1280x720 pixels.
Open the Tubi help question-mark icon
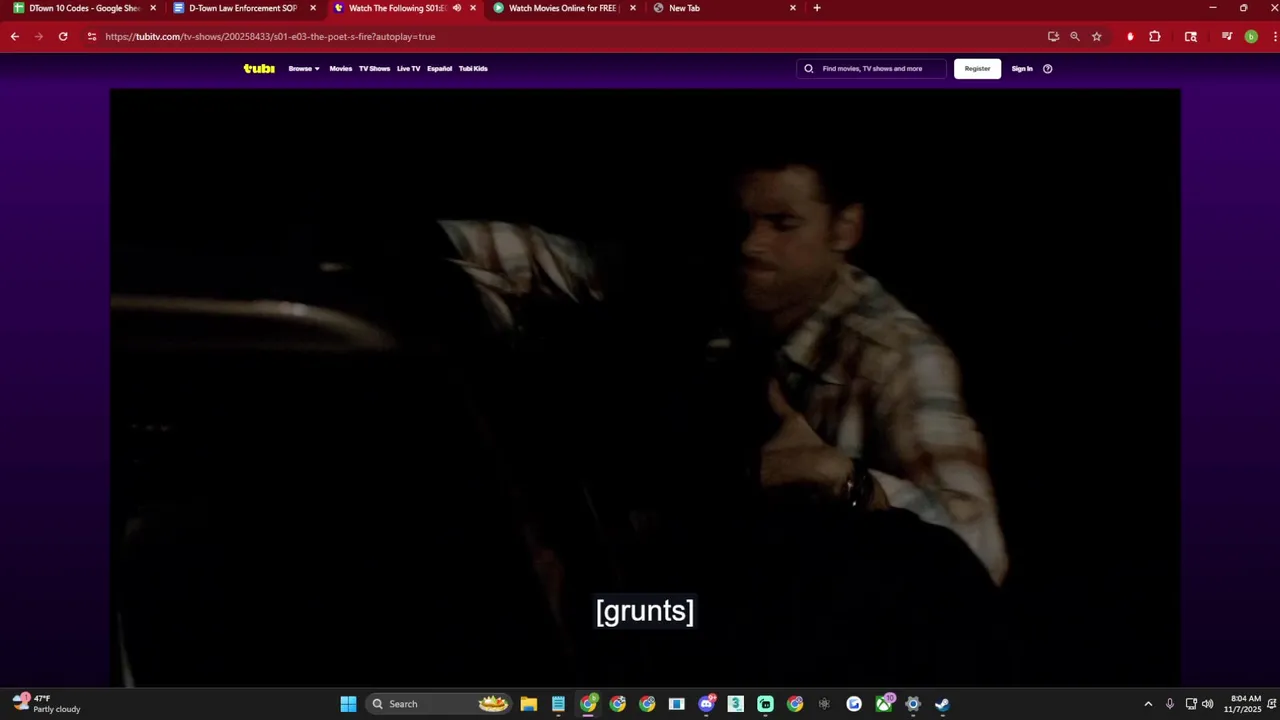[1048, 69]
